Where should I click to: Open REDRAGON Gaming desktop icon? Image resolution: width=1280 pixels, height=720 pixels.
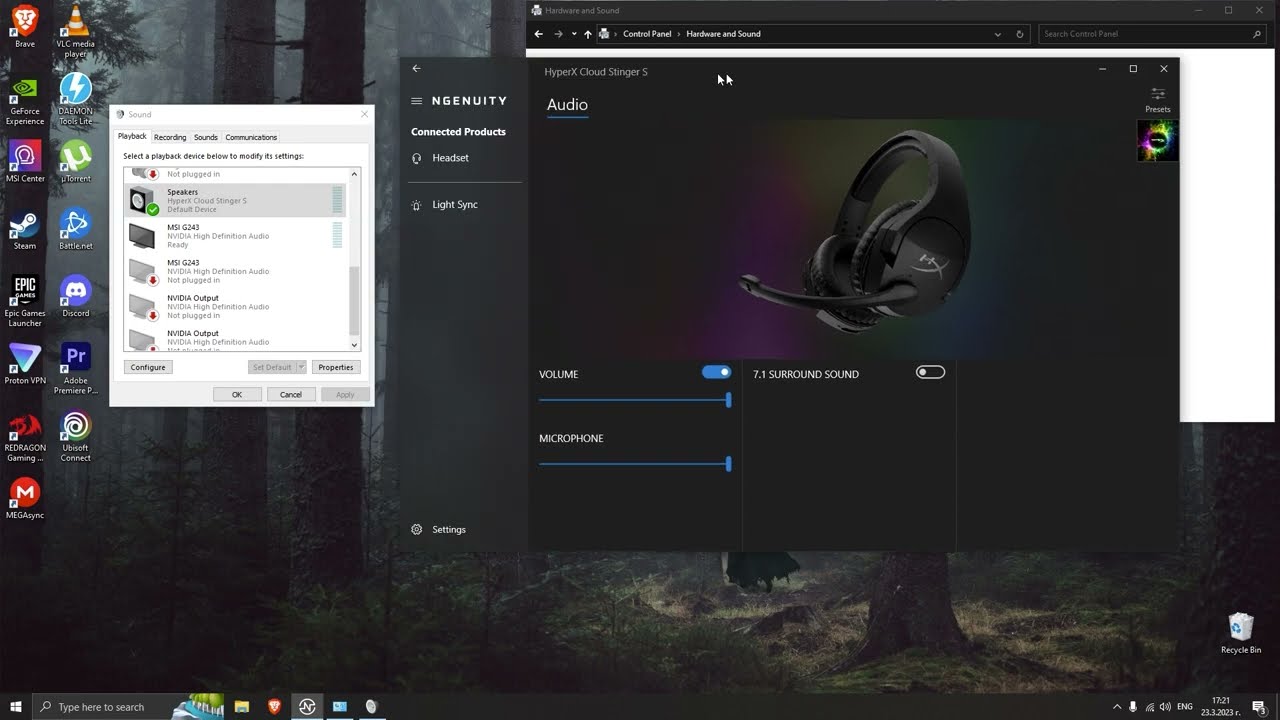25,437
